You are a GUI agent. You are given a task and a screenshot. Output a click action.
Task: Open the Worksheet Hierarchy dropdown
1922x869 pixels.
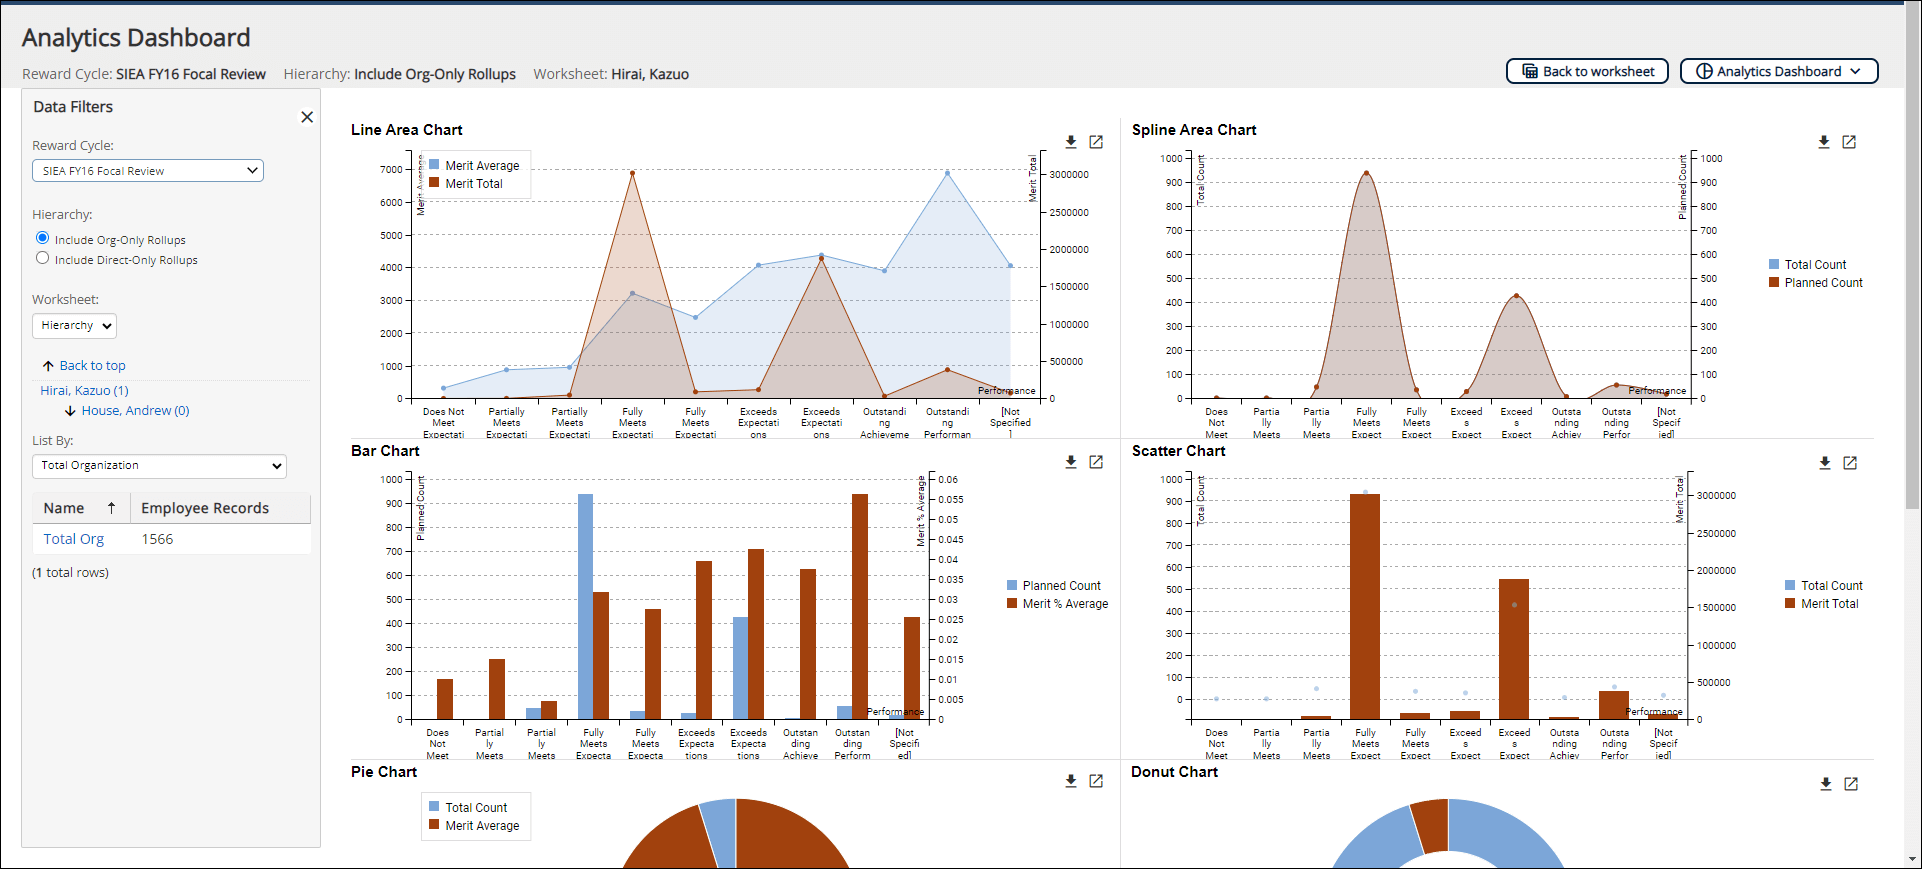pyautogui.click(x=75, y=326)
